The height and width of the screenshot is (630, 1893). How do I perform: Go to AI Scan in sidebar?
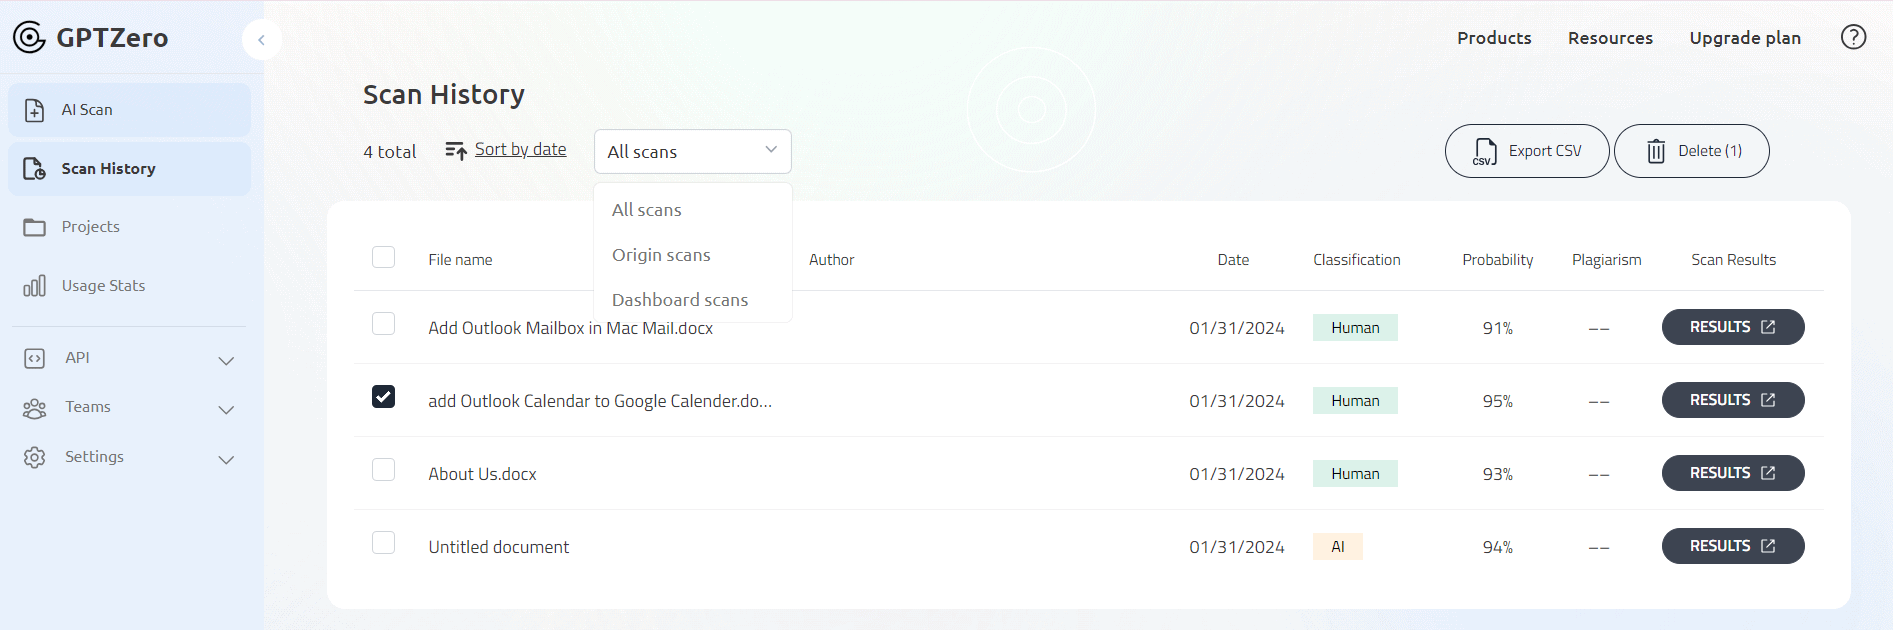coord(130,110)
